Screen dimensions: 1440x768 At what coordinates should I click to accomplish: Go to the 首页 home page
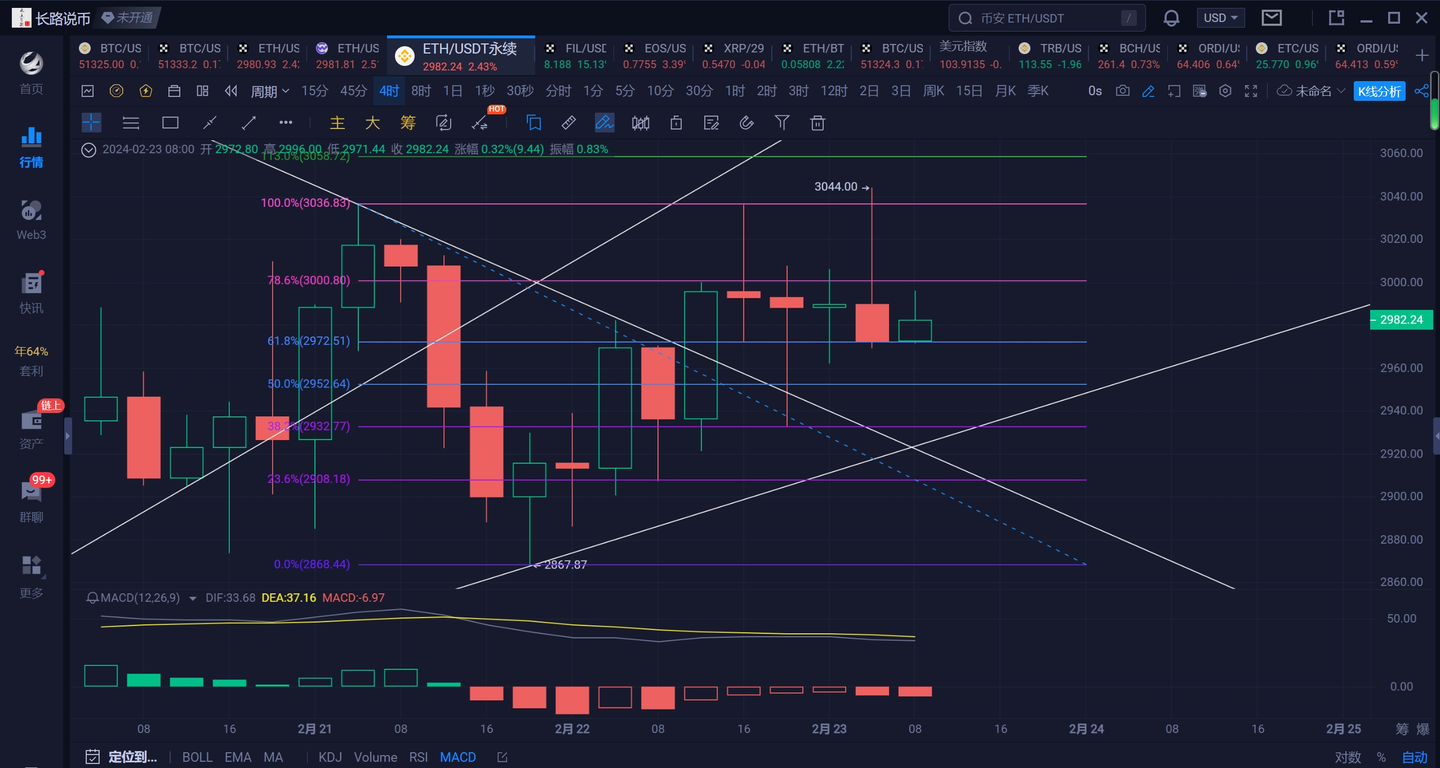tap(31, 73)
